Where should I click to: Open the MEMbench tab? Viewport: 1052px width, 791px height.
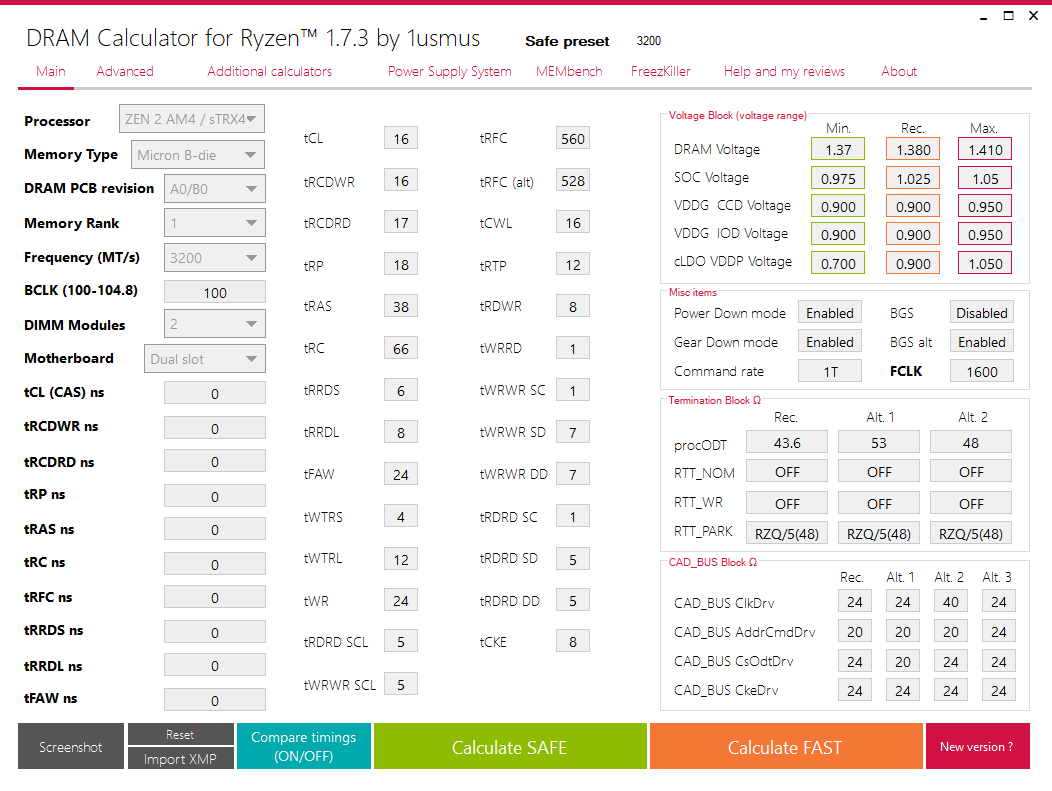pyautogui.click(x=569, y=71)
